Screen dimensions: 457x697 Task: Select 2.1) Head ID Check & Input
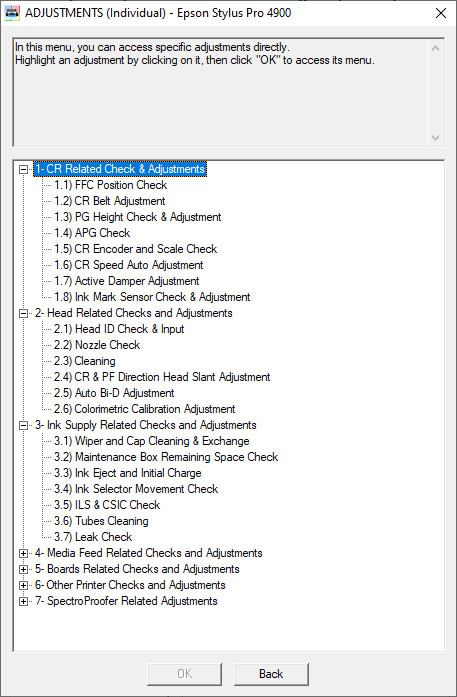(x=119, y=329)
